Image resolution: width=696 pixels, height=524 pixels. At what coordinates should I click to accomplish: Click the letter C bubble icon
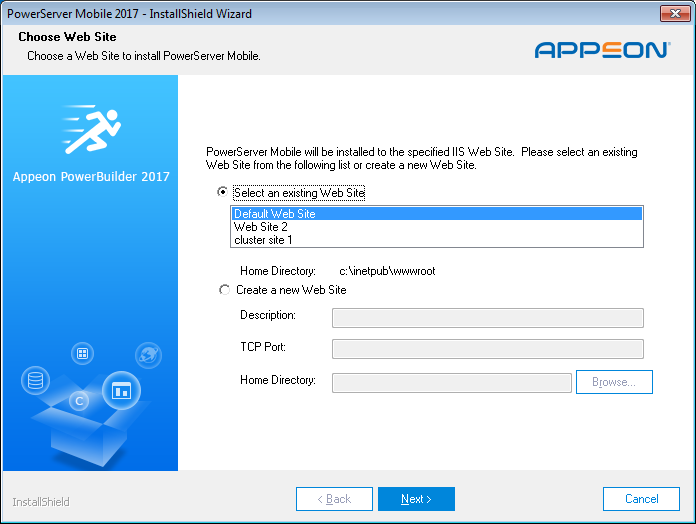click(78, 401)
